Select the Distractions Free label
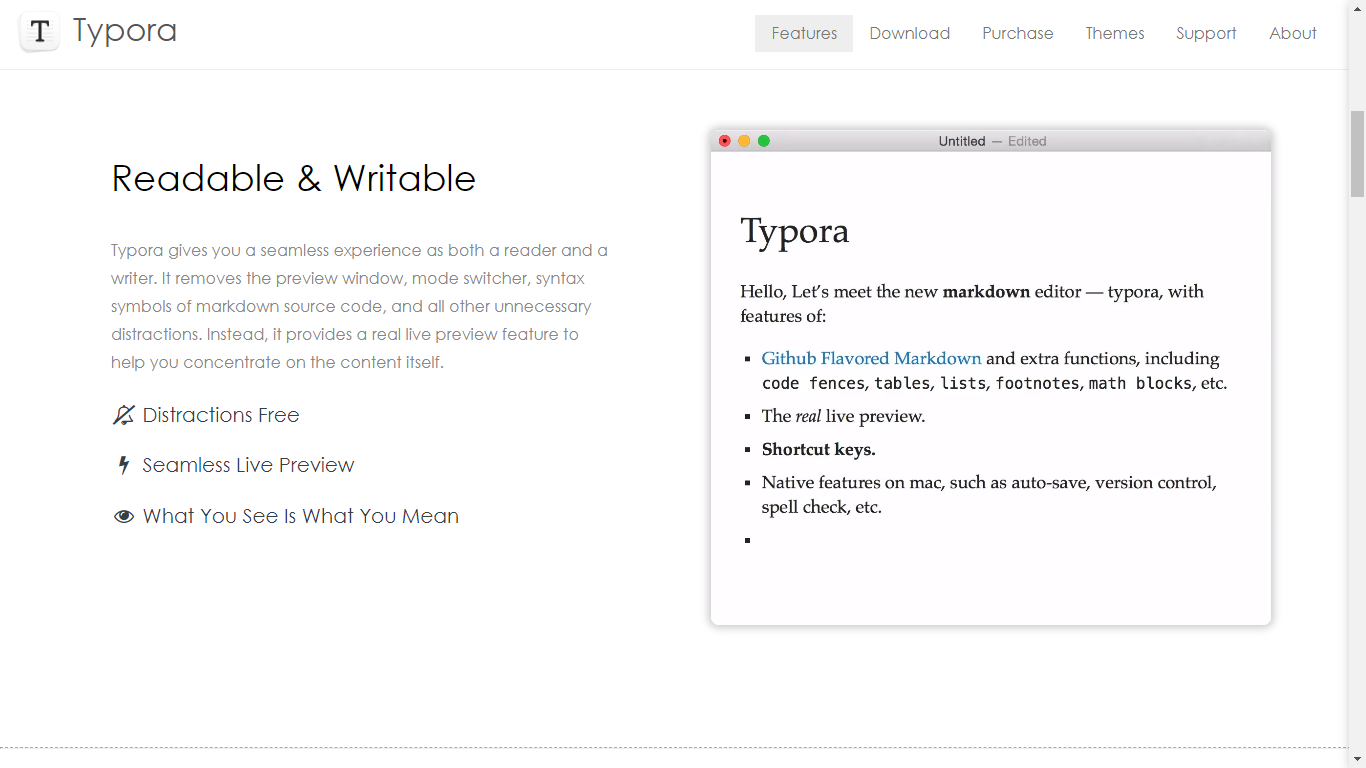 click(x=221, y=415)
